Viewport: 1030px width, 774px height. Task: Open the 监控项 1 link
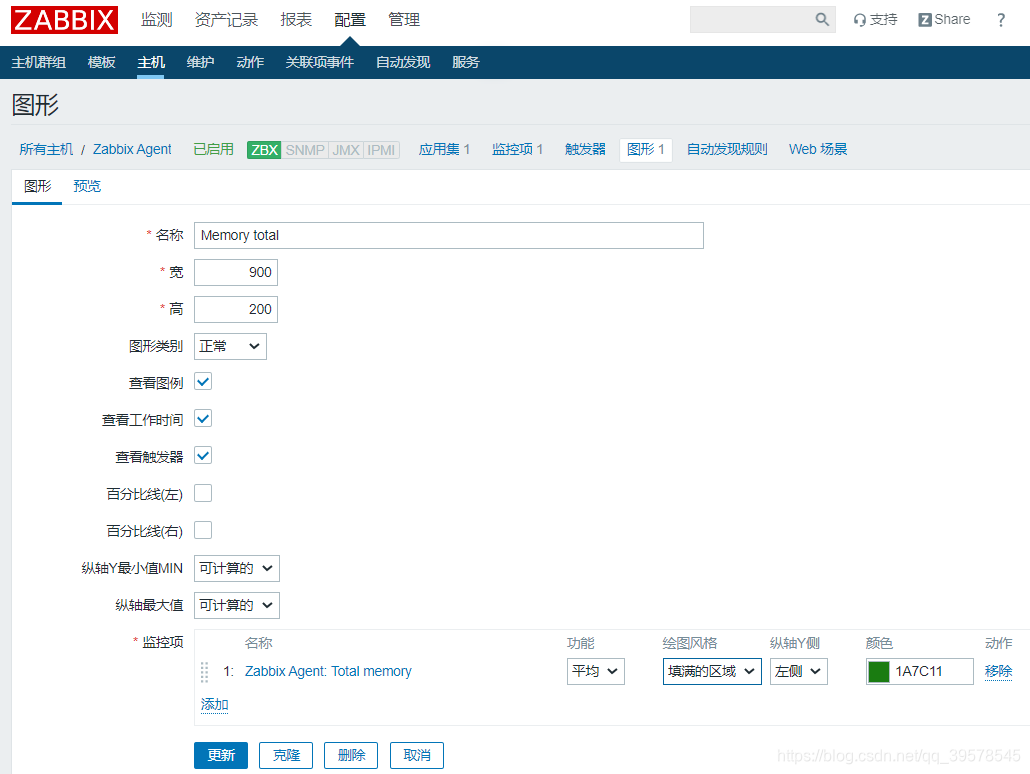point(517,150)
